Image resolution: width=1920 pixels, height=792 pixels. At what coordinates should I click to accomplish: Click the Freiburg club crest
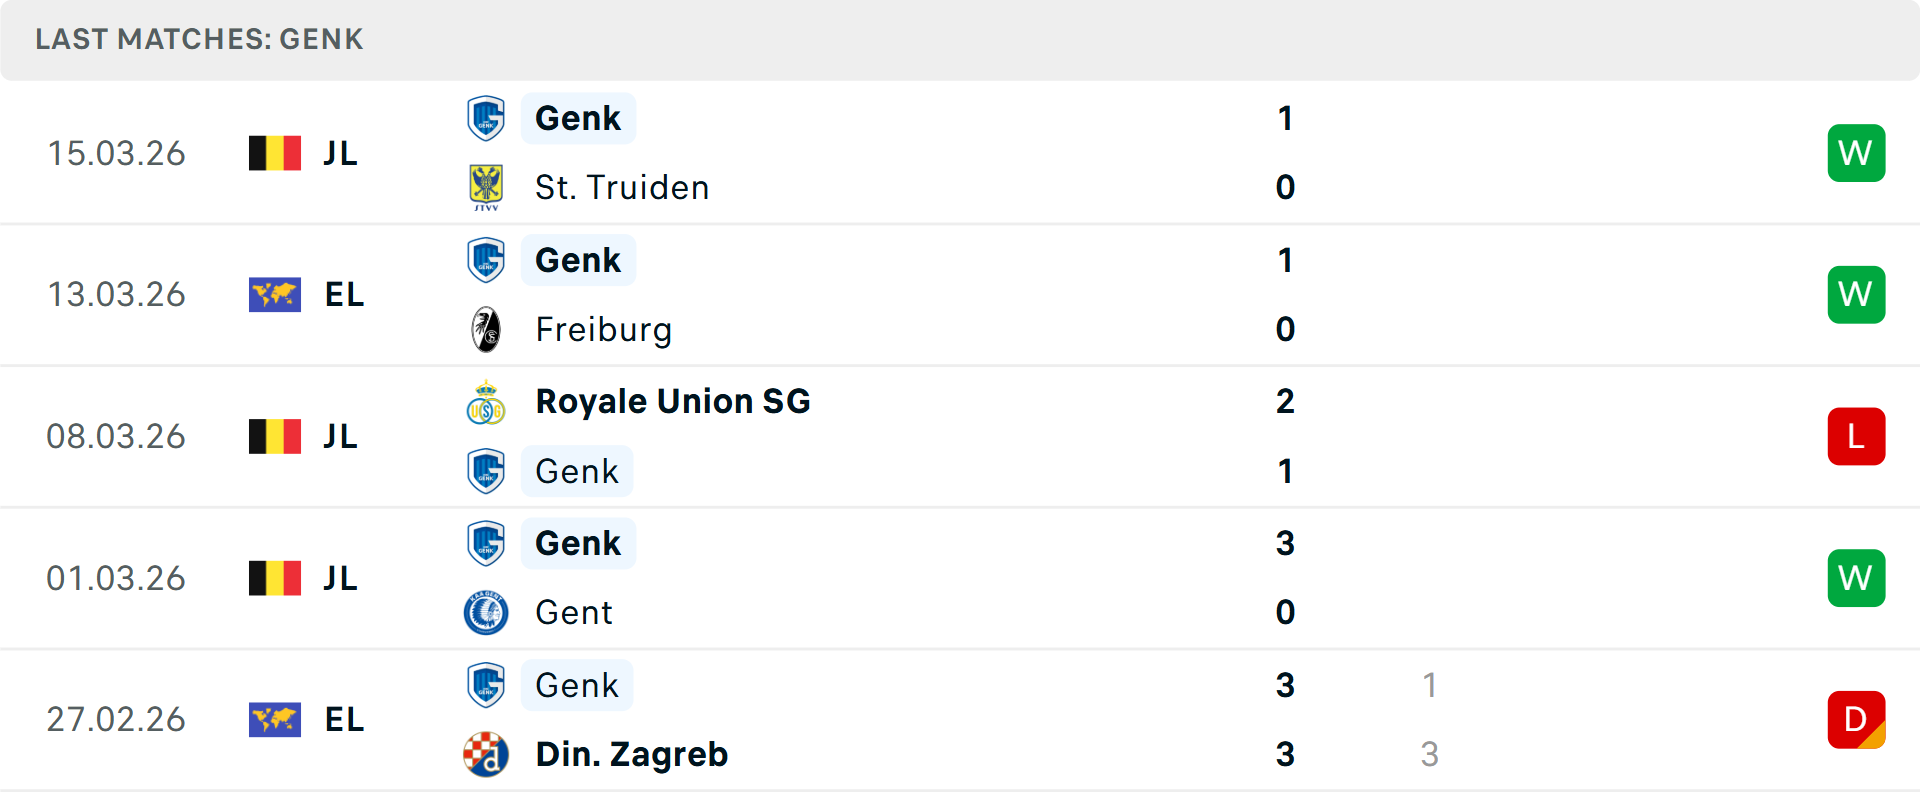(x=486, y=329)
